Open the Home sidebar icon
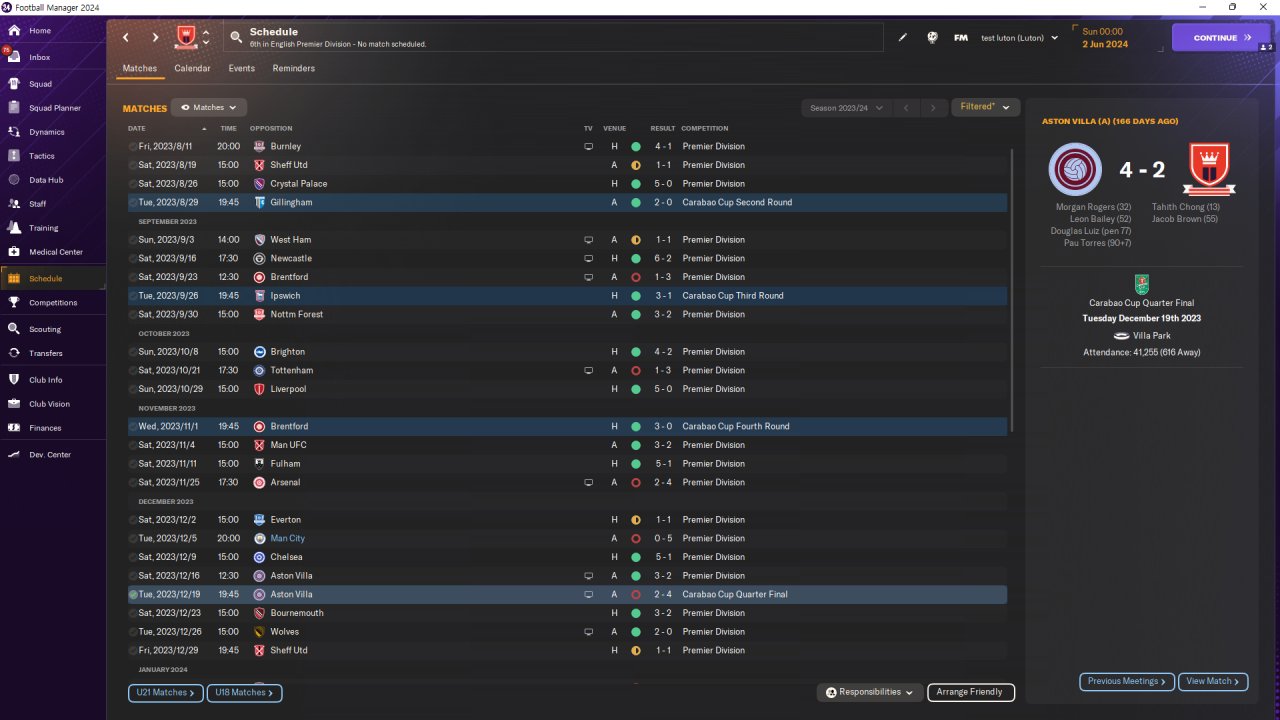This screenshot has height=720, width=1280. (x=14, y=31)
